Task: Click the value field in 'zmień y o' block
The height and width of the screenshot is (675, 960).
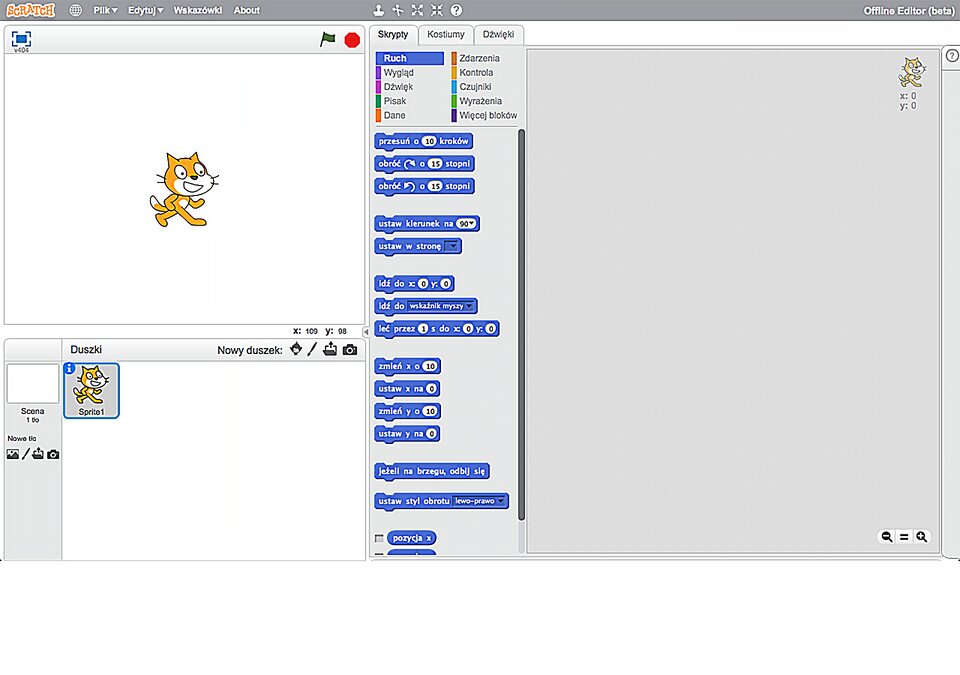Action: tap(430, 411)
